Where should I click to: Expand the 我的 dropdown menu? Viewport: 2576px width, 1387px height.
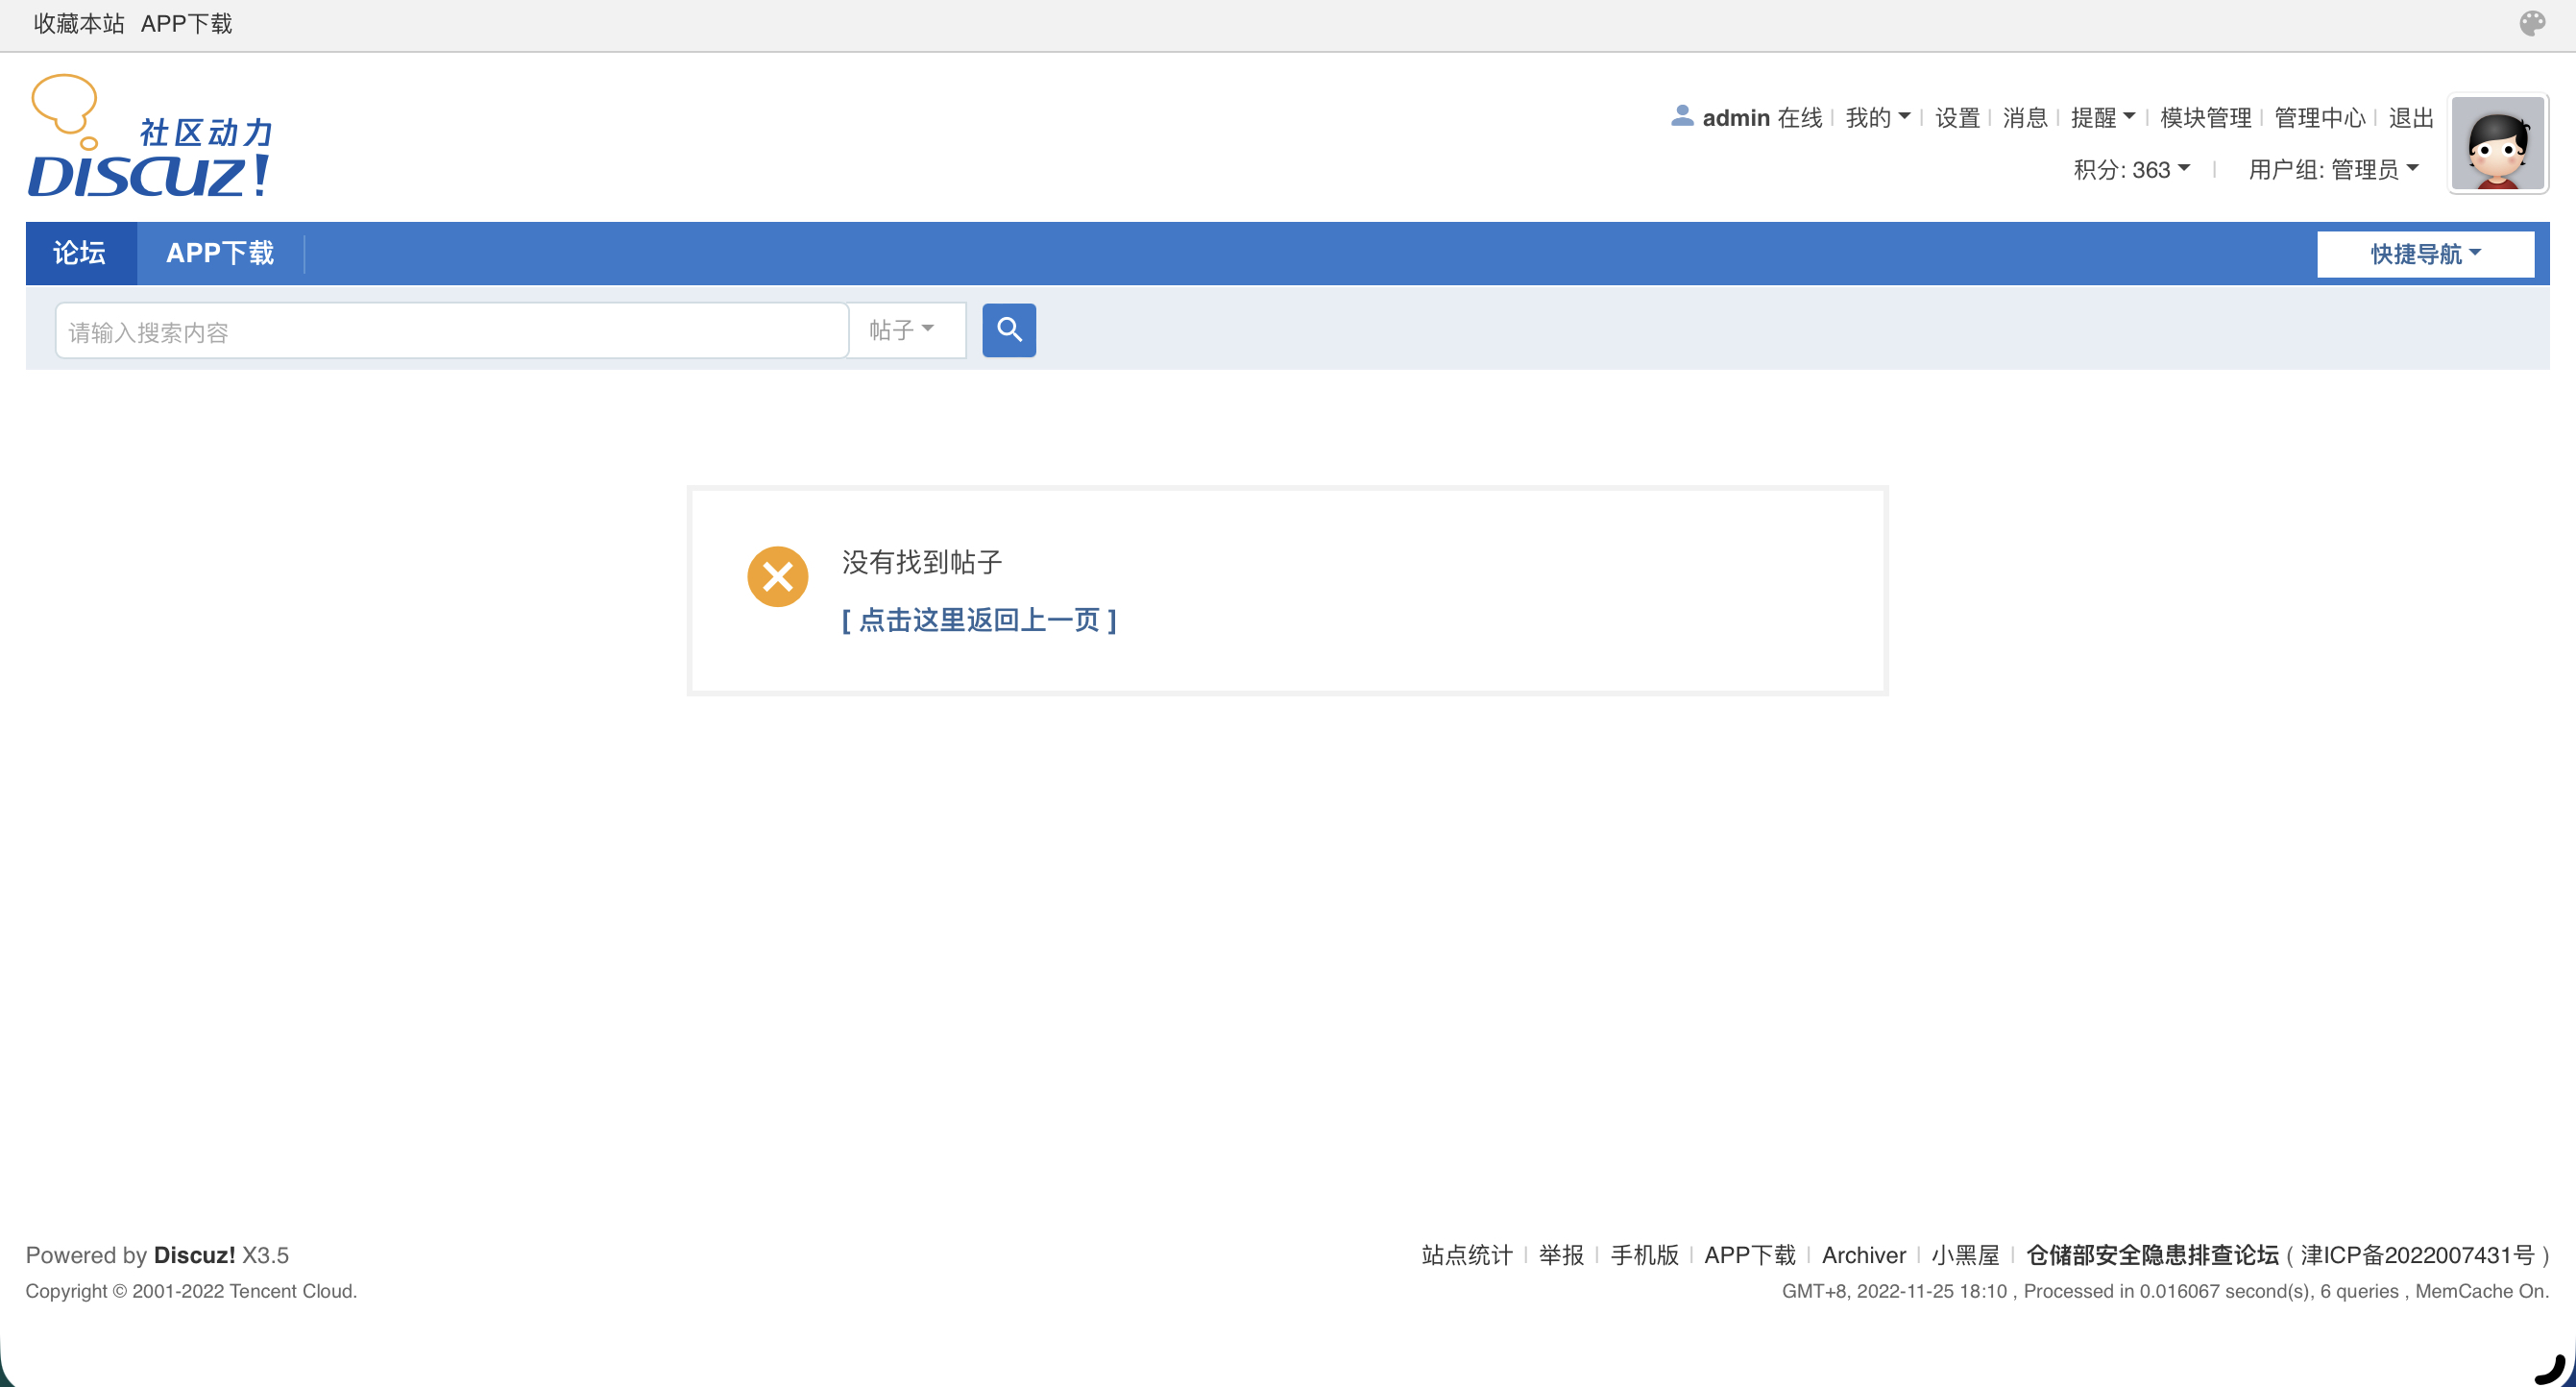click(1877, 118)
